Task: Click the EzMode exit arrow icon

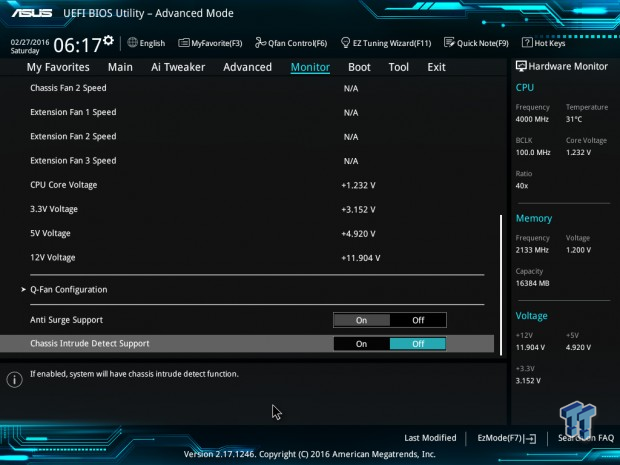Action: pyautogui.click(x=531, y=438)
